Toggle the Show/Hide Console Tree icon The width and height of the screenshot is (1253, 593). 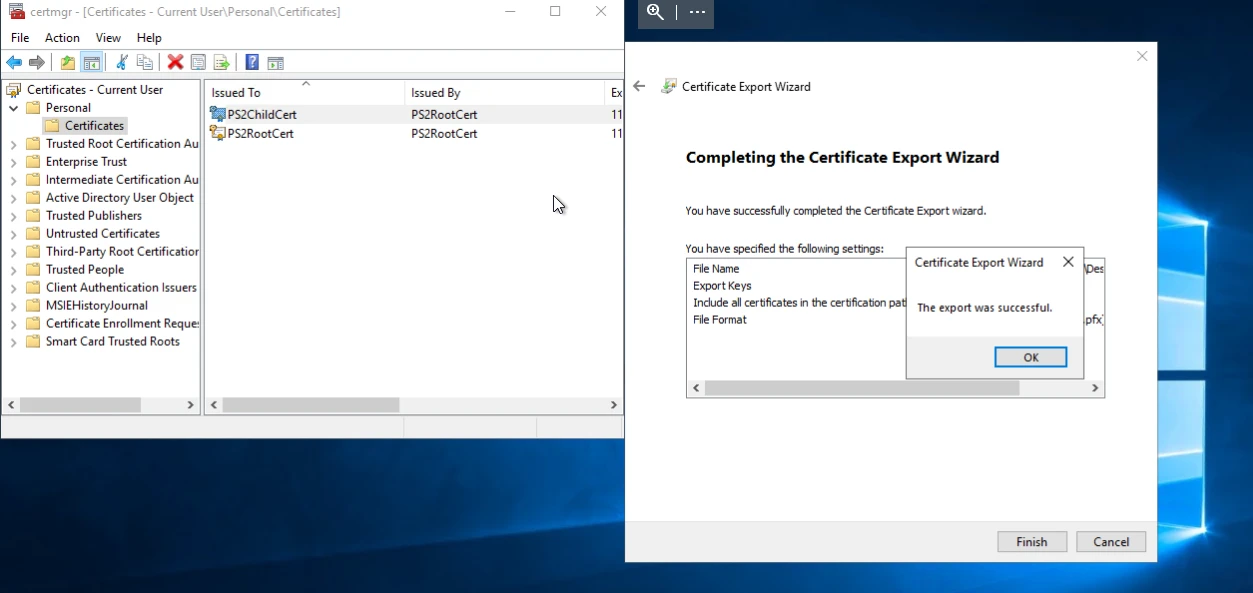(91, 62)
